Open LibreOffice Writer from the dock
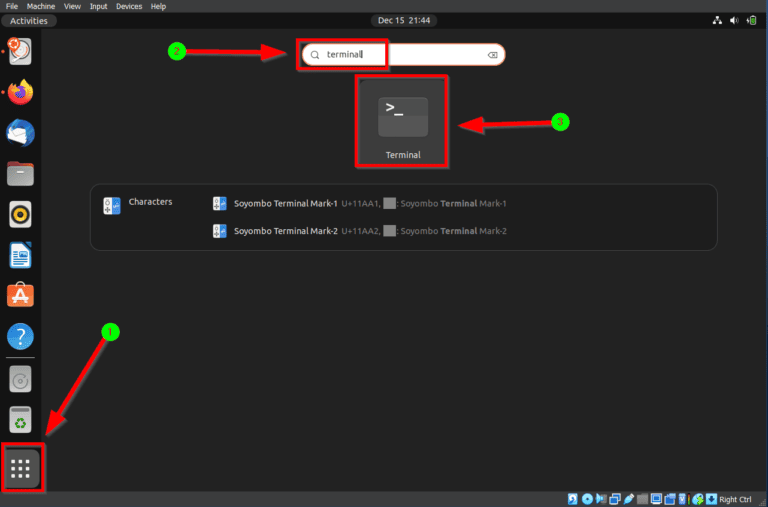Image resolution: width=768 pixels, height=507 pixels. 20,255
